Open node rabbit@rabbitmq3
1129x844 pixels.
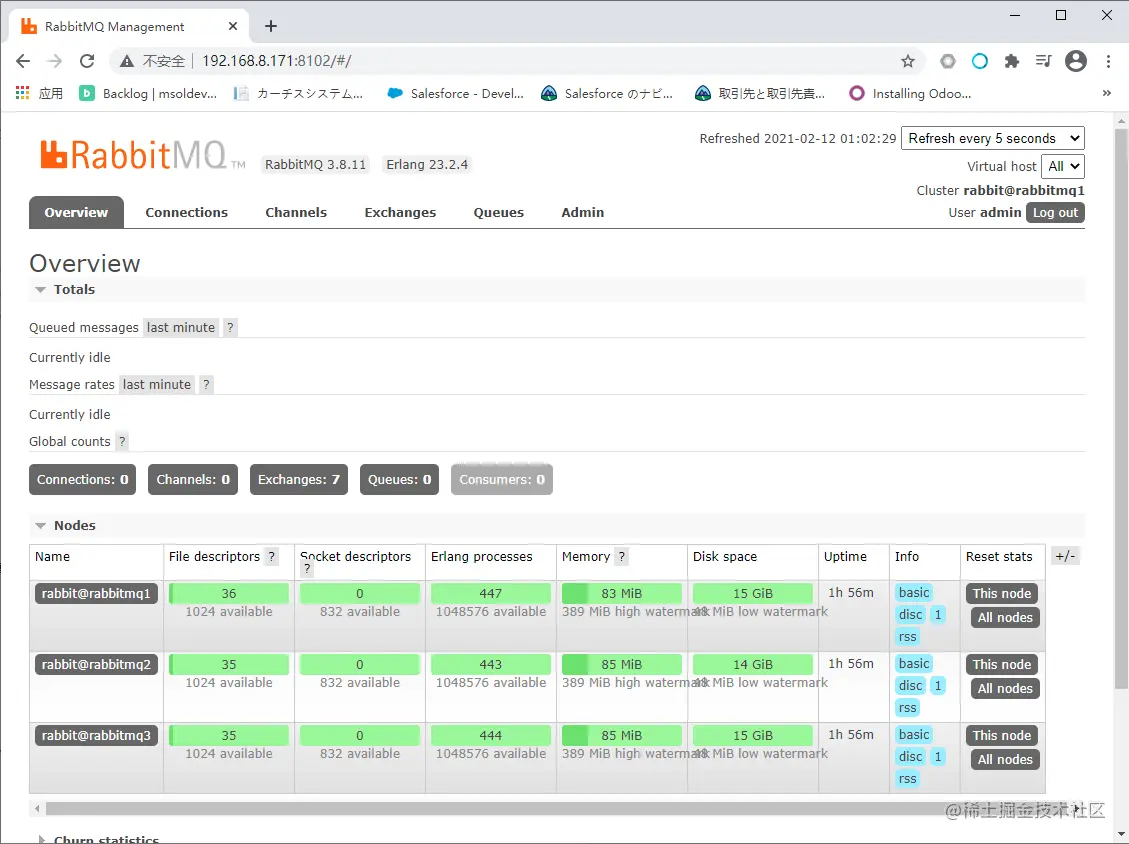(x=96, y=735)
